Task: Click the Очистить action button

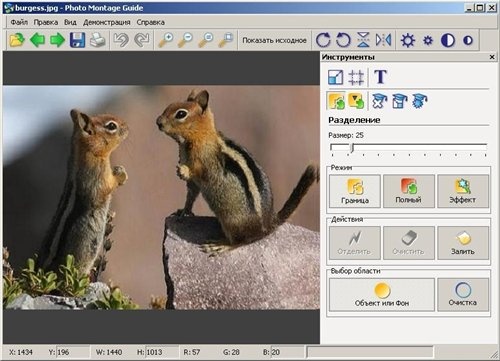Action: click(409, 243)
